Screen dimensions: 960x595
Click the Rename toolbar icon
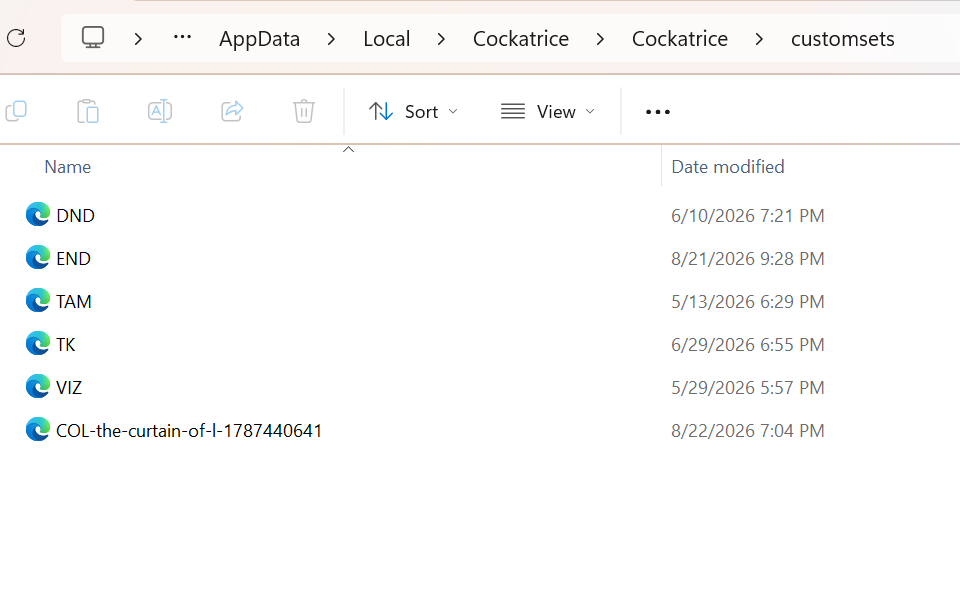click(160, 111)
